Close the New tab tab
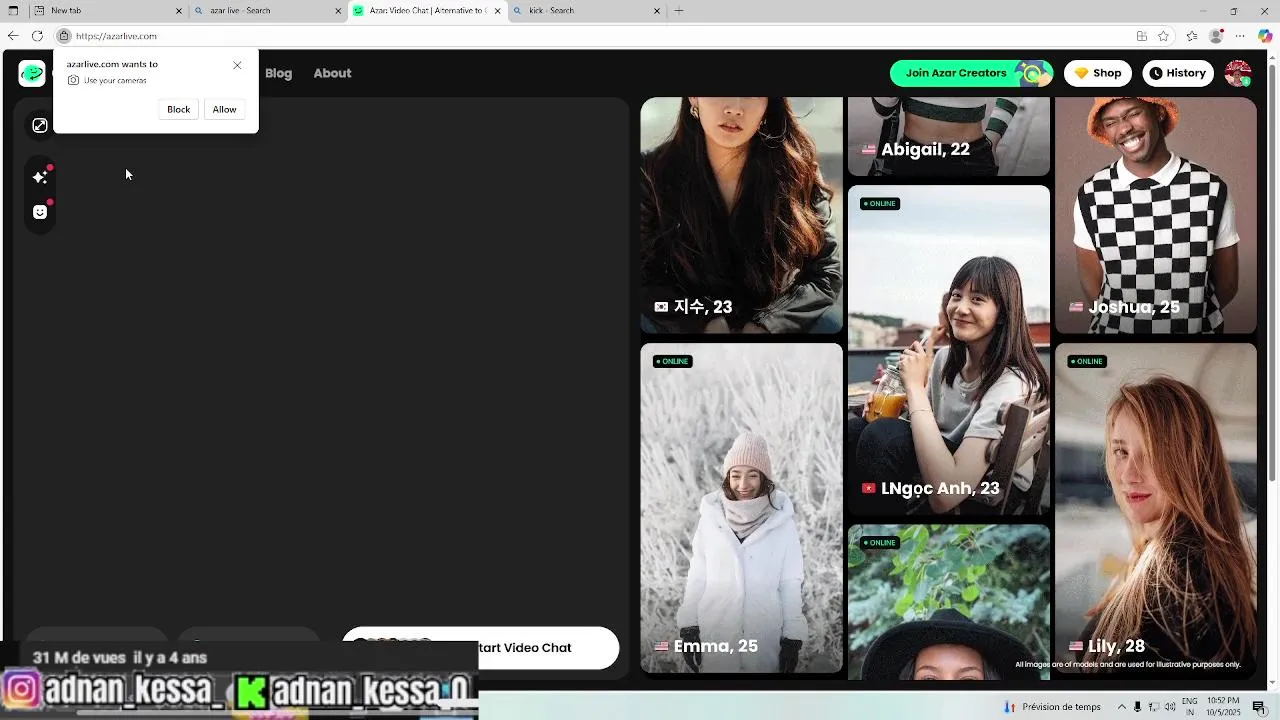The width and height of the screenshot is (1280, 720). tap(179, 11)
